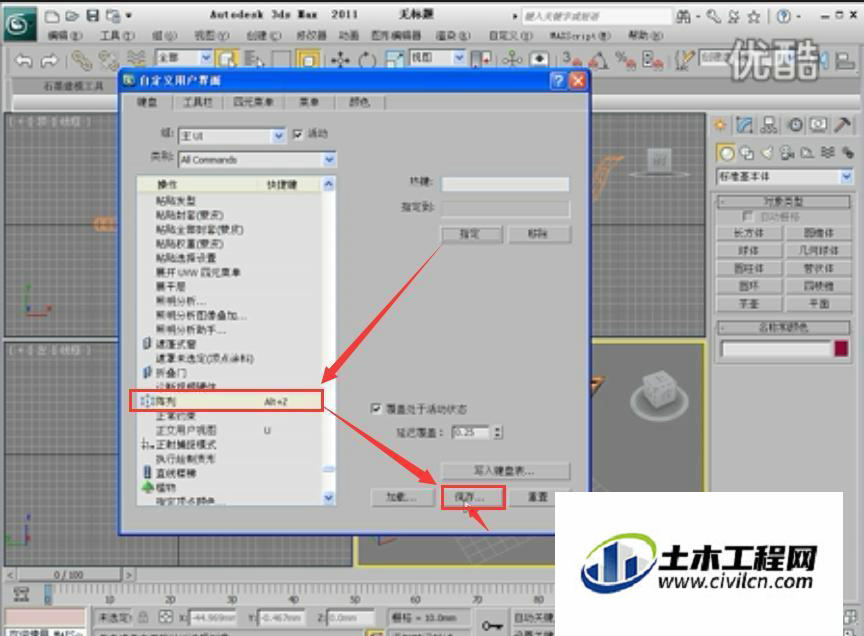864x636 pixels.
Task: Open the 组 dropdown showing 主 UI
Action: click(x=232, y=136)
